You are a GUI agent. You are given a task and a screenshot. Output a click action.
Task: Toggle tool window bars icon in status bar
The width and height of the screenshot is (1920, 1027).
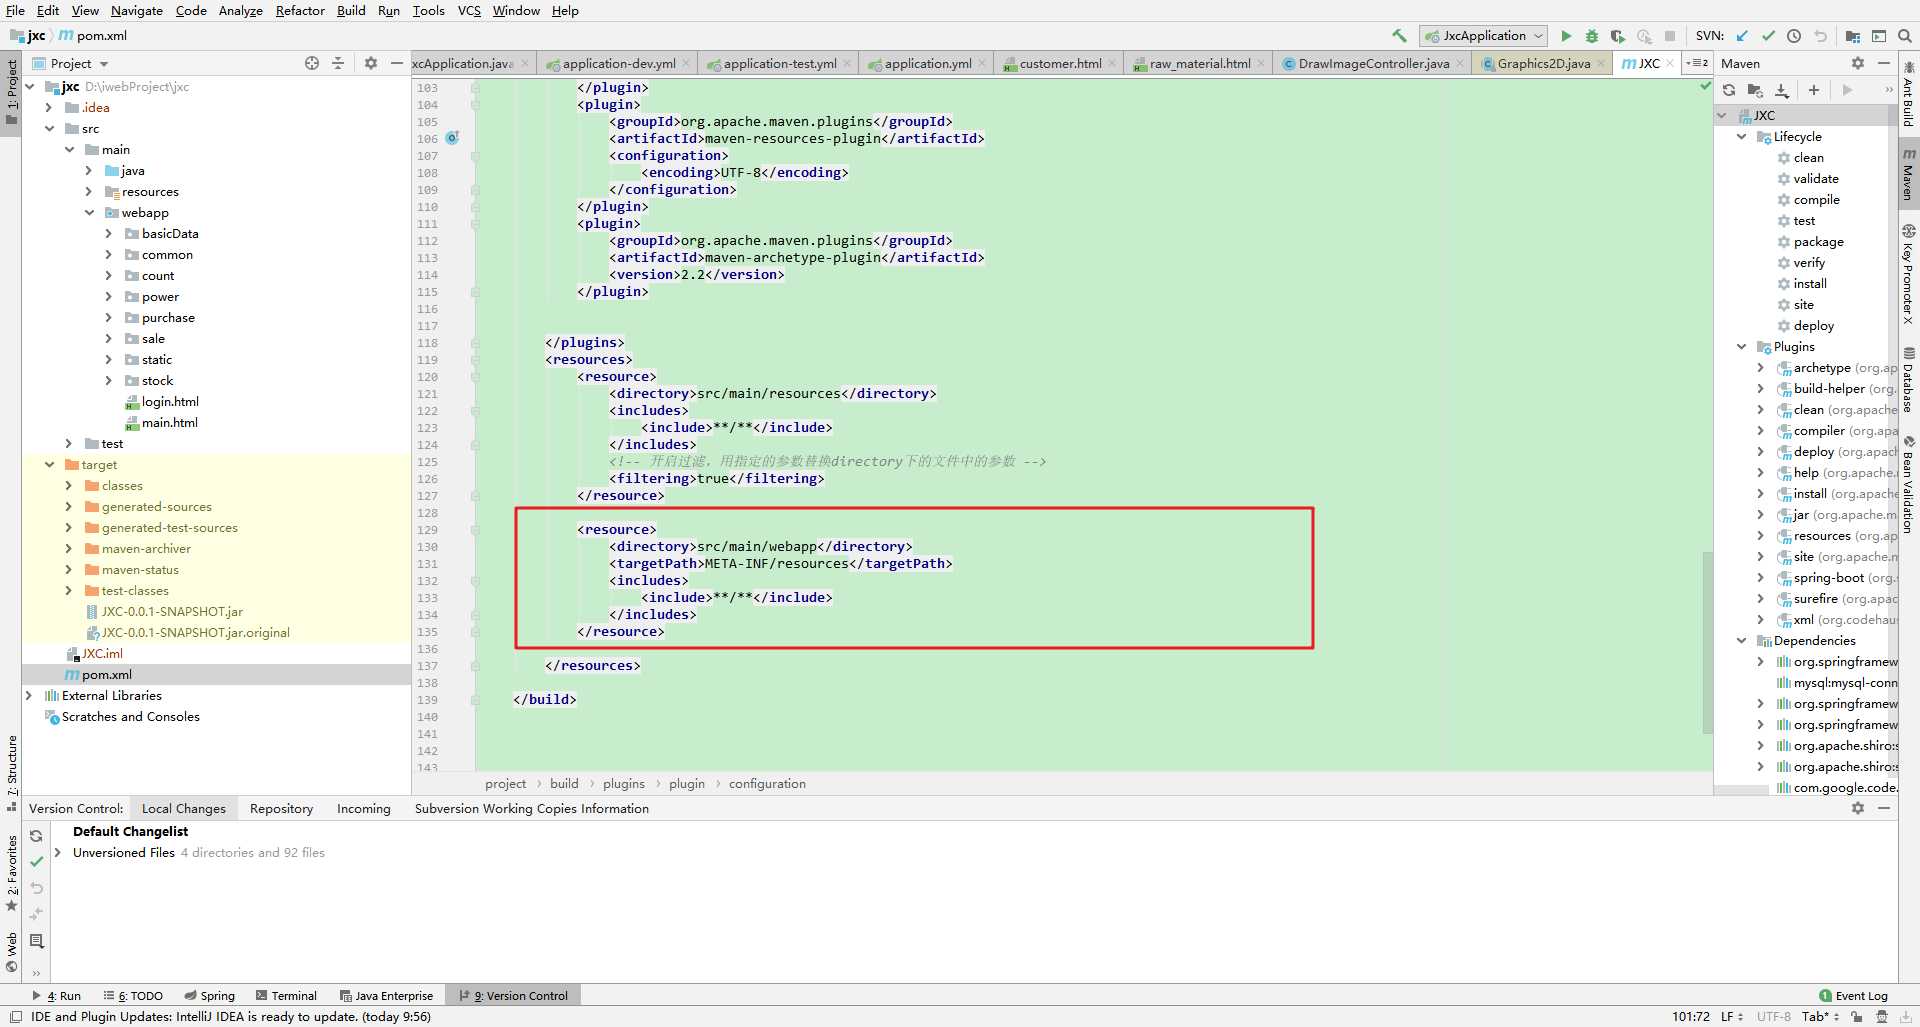[15, 1017]
